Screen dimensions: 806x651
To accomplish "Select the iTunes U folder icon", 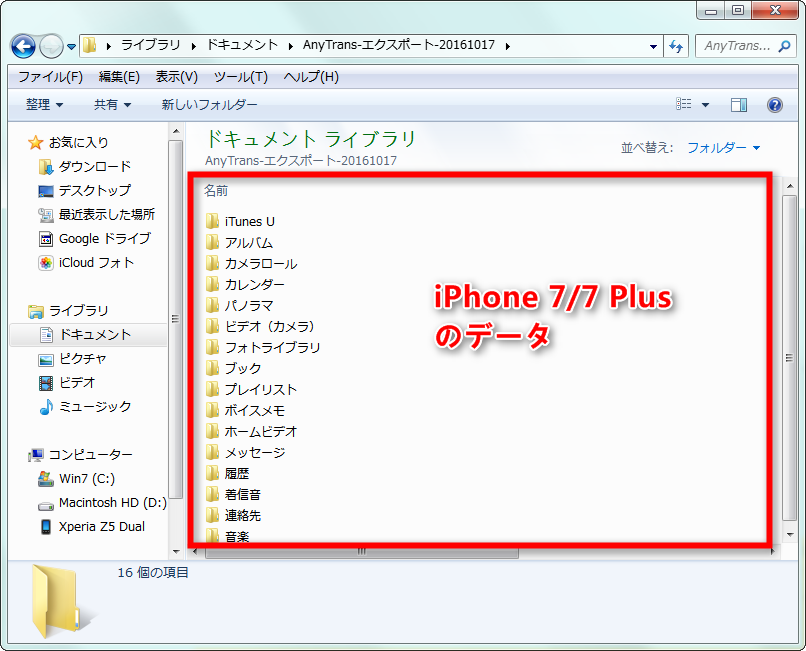I will click(x=212, y=222).
